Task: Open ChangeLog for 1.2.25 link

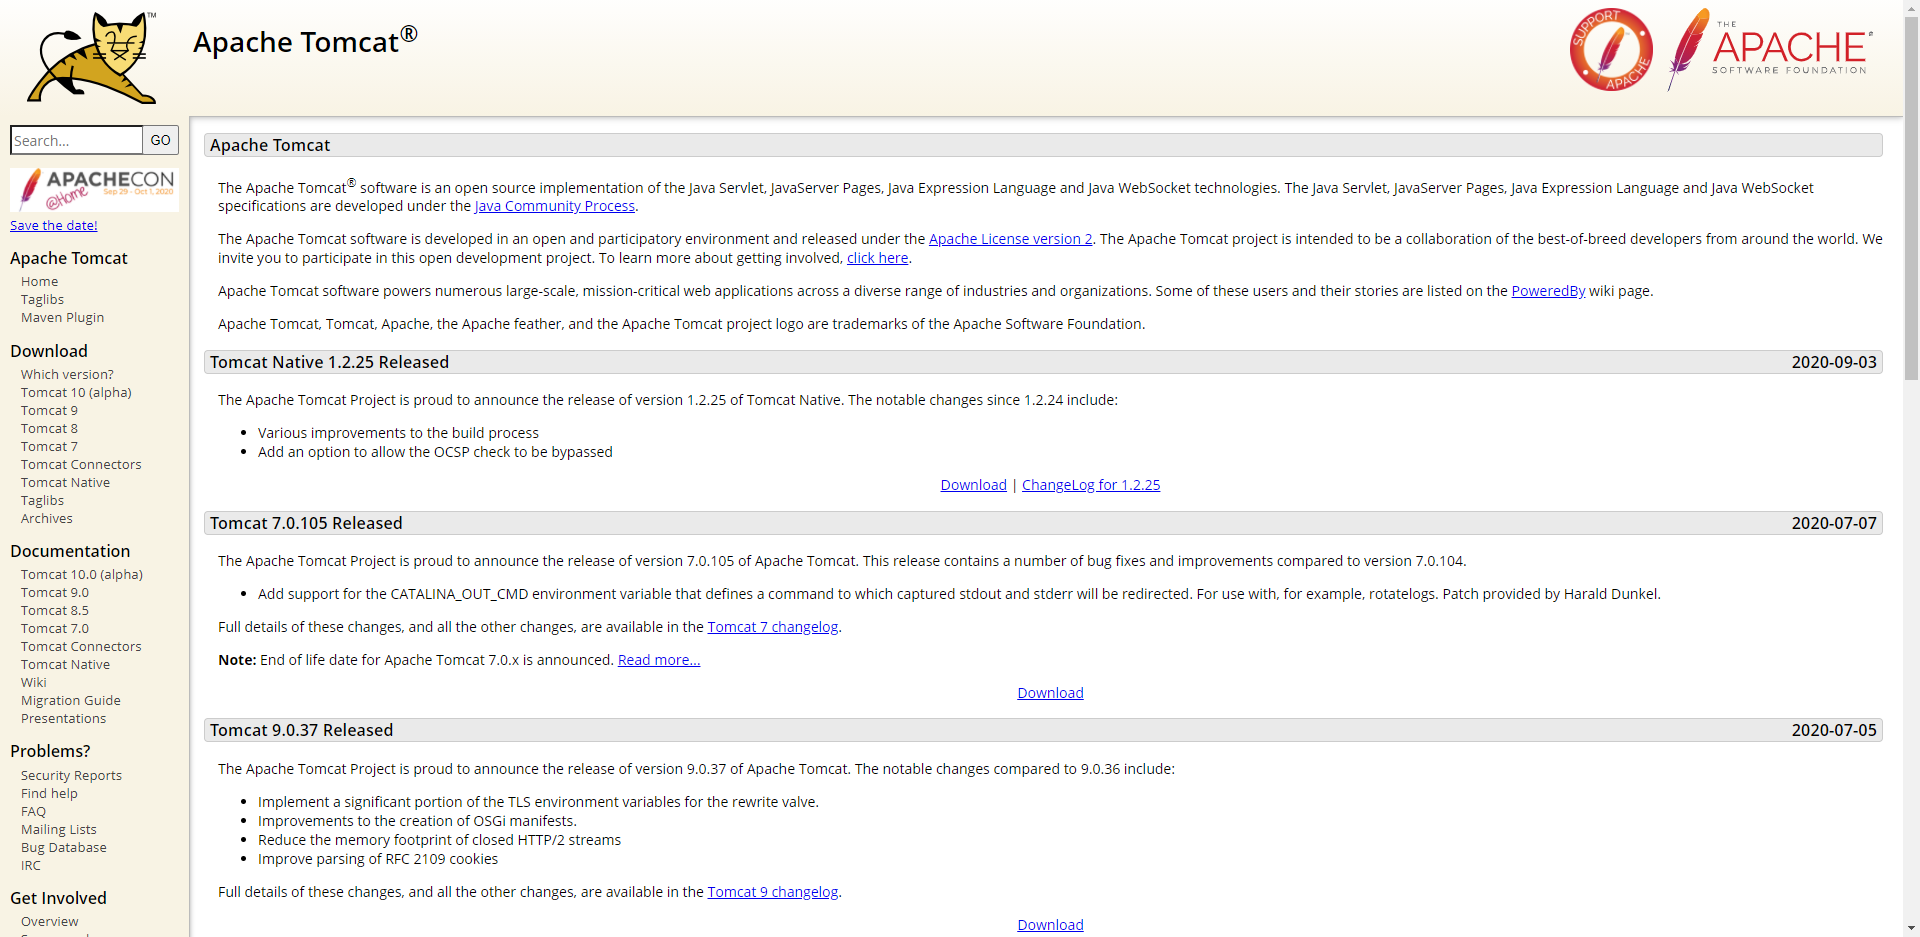Action: 1091,485
